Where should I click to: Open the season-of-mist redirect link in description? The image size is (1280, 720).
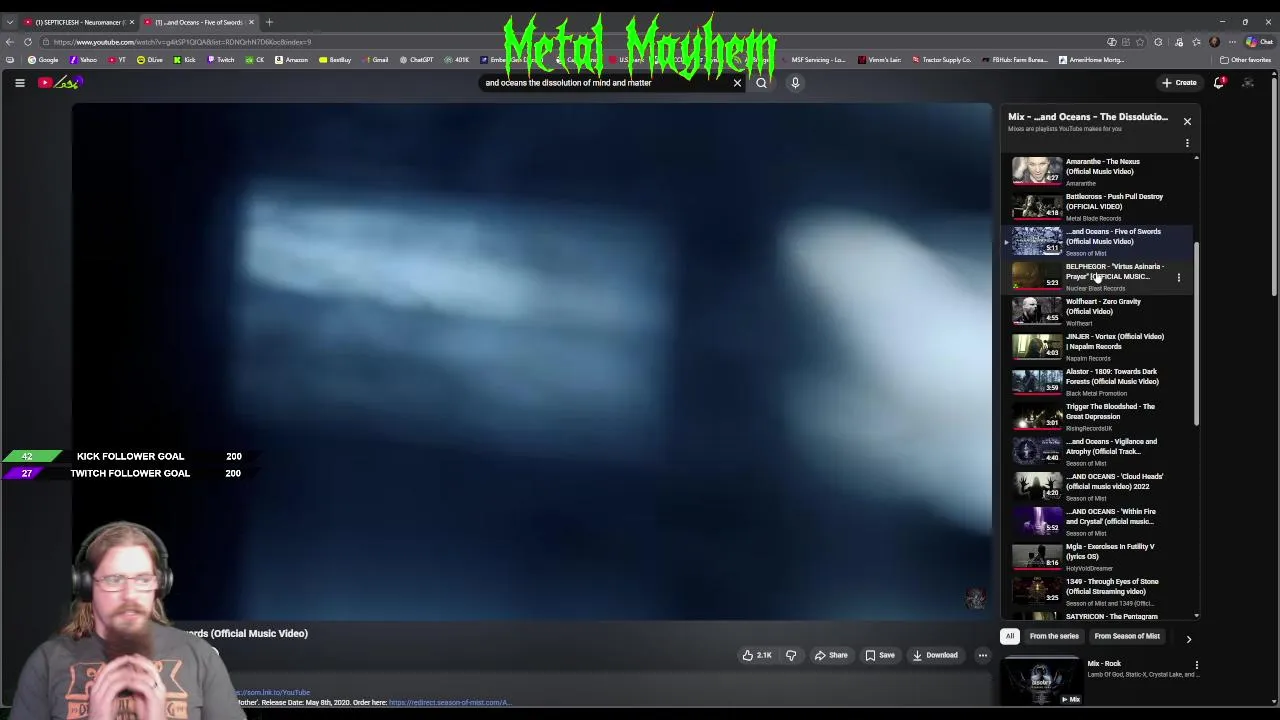click(449, 702)
